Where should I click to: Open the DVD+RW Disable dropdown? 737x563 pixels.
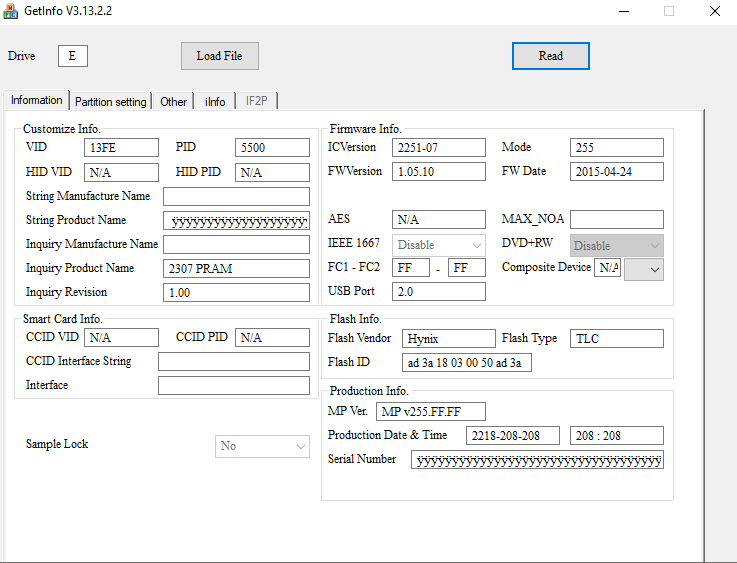[617, 245]
